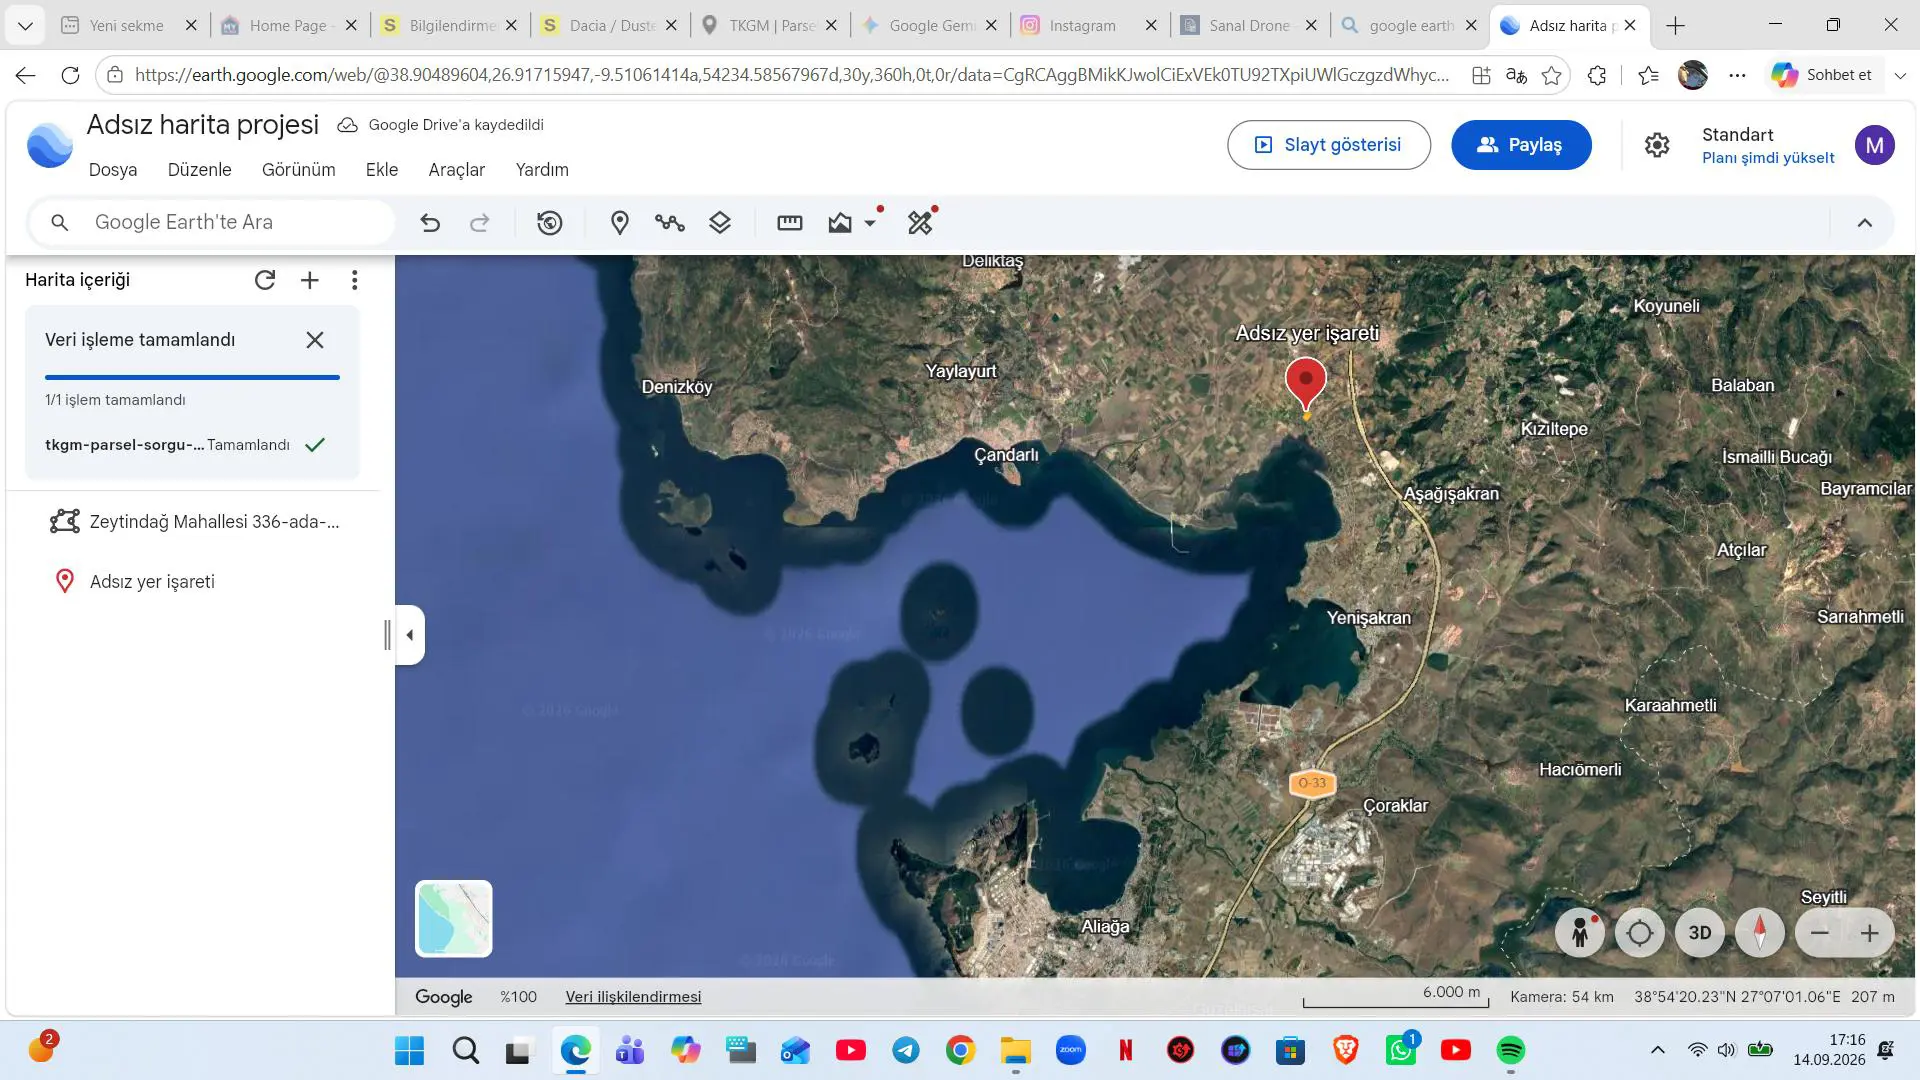Open the map layers tool

720,223
